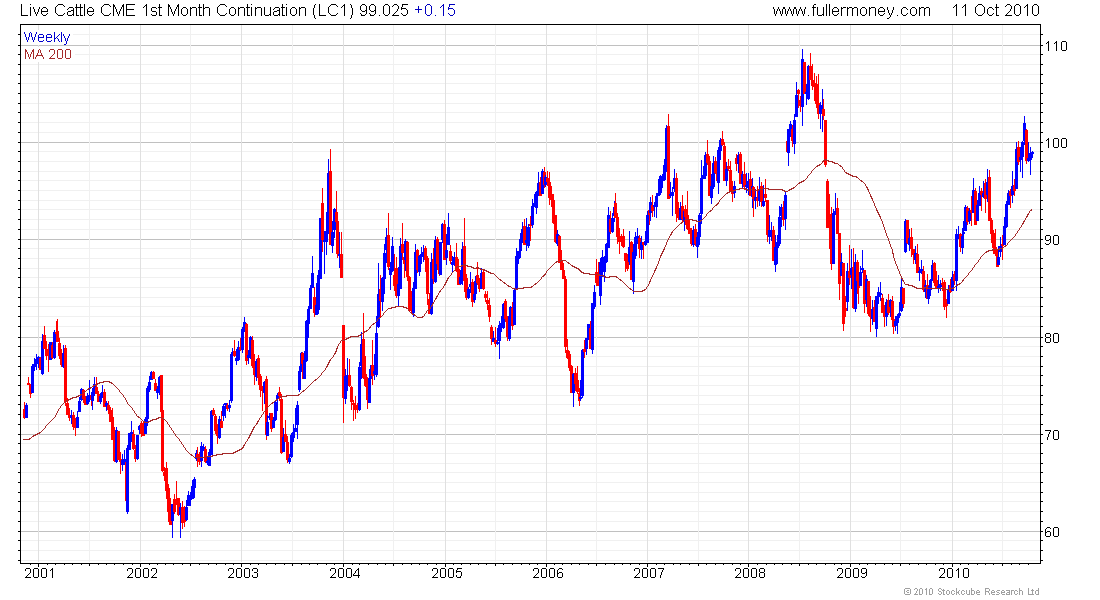This screenshot has width=1100, height=600.
Task: Click the 2003 year axis label
Action: point(243,573)
